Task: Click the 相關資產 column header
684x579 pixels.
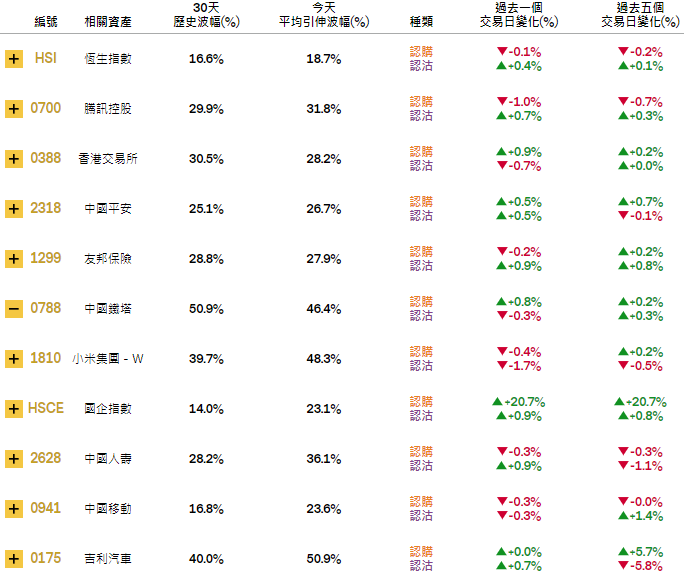Action: click(x=108, y=22)
